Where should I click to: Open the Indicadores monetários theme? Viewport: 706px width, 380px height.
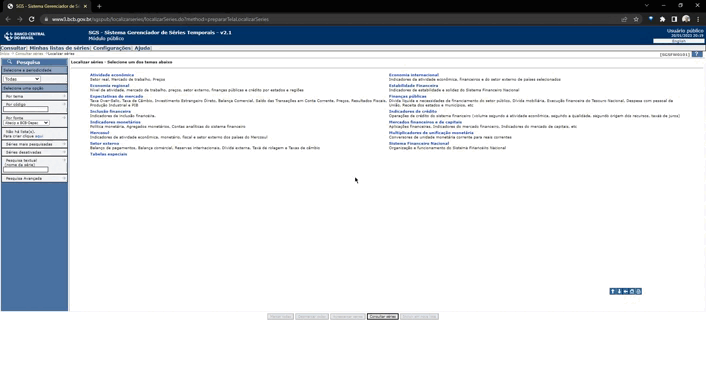[115, 122]
